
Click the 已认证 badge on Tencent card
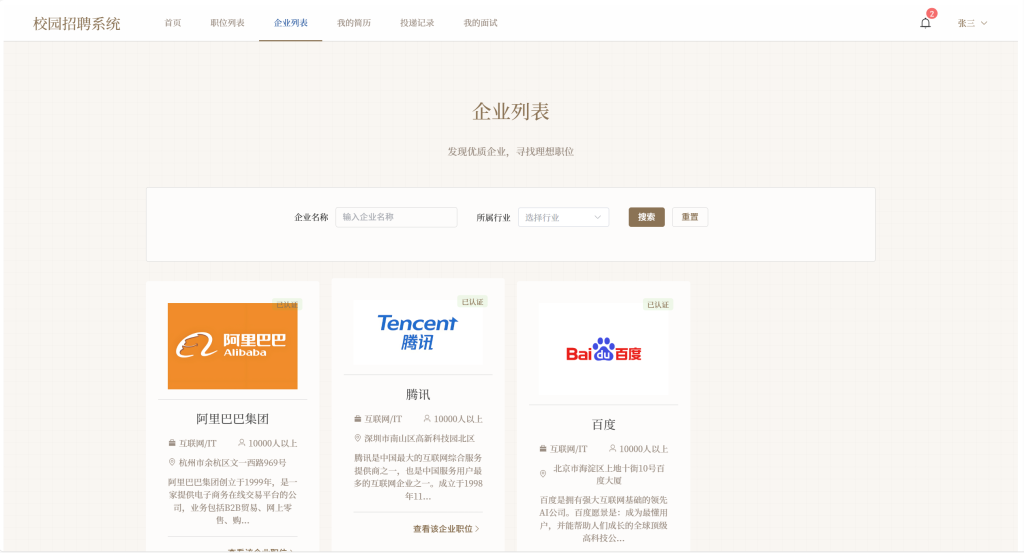(473, 302)
